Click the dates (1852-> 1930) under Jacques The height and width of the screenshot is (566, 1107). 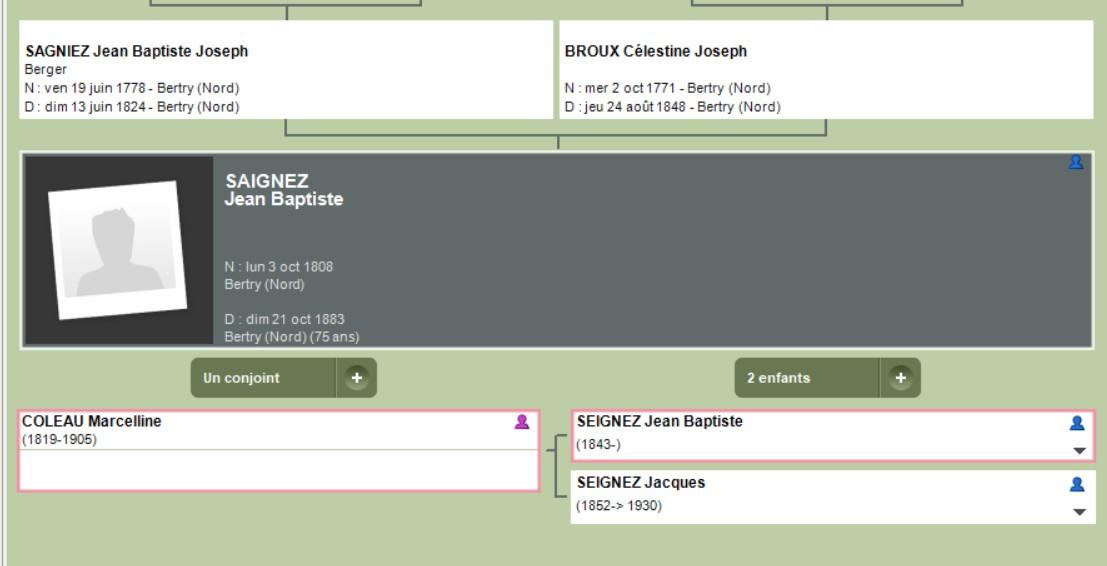[x=619, y=506]
